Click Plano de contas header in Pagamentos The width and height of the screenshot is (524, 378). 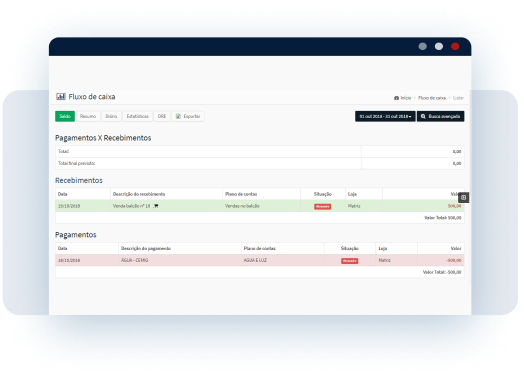[260, 248]
